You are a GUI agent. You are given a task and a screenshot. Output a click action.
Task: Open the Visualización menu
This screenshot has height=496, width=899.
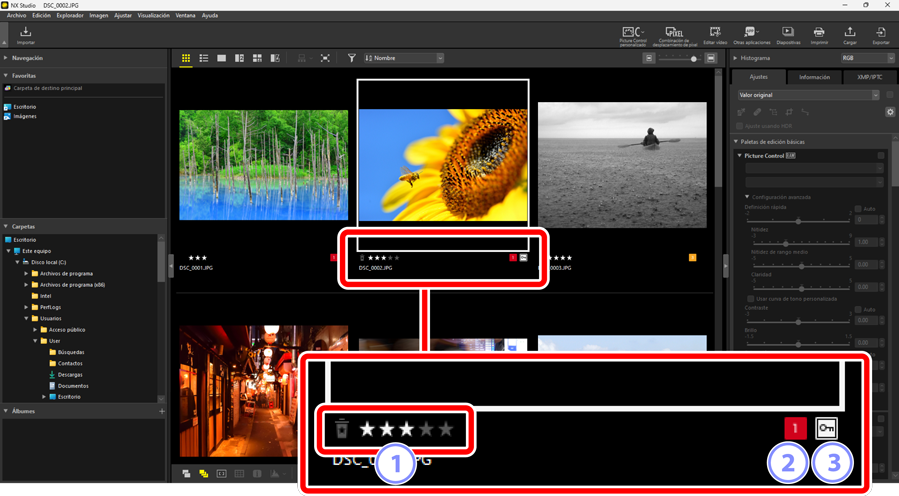pos(153,16)
